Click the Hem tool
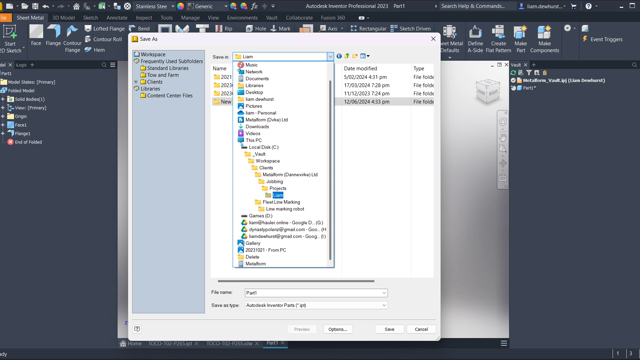640x360 pixels. point(95,50)
